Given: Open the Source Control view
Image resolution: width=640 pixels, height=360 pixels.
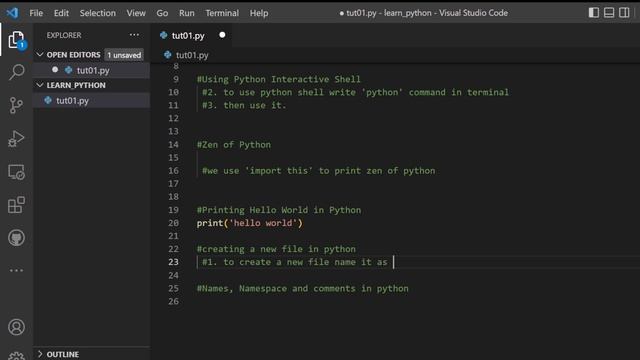Looking at the screenshot, I should click(16, 105).
